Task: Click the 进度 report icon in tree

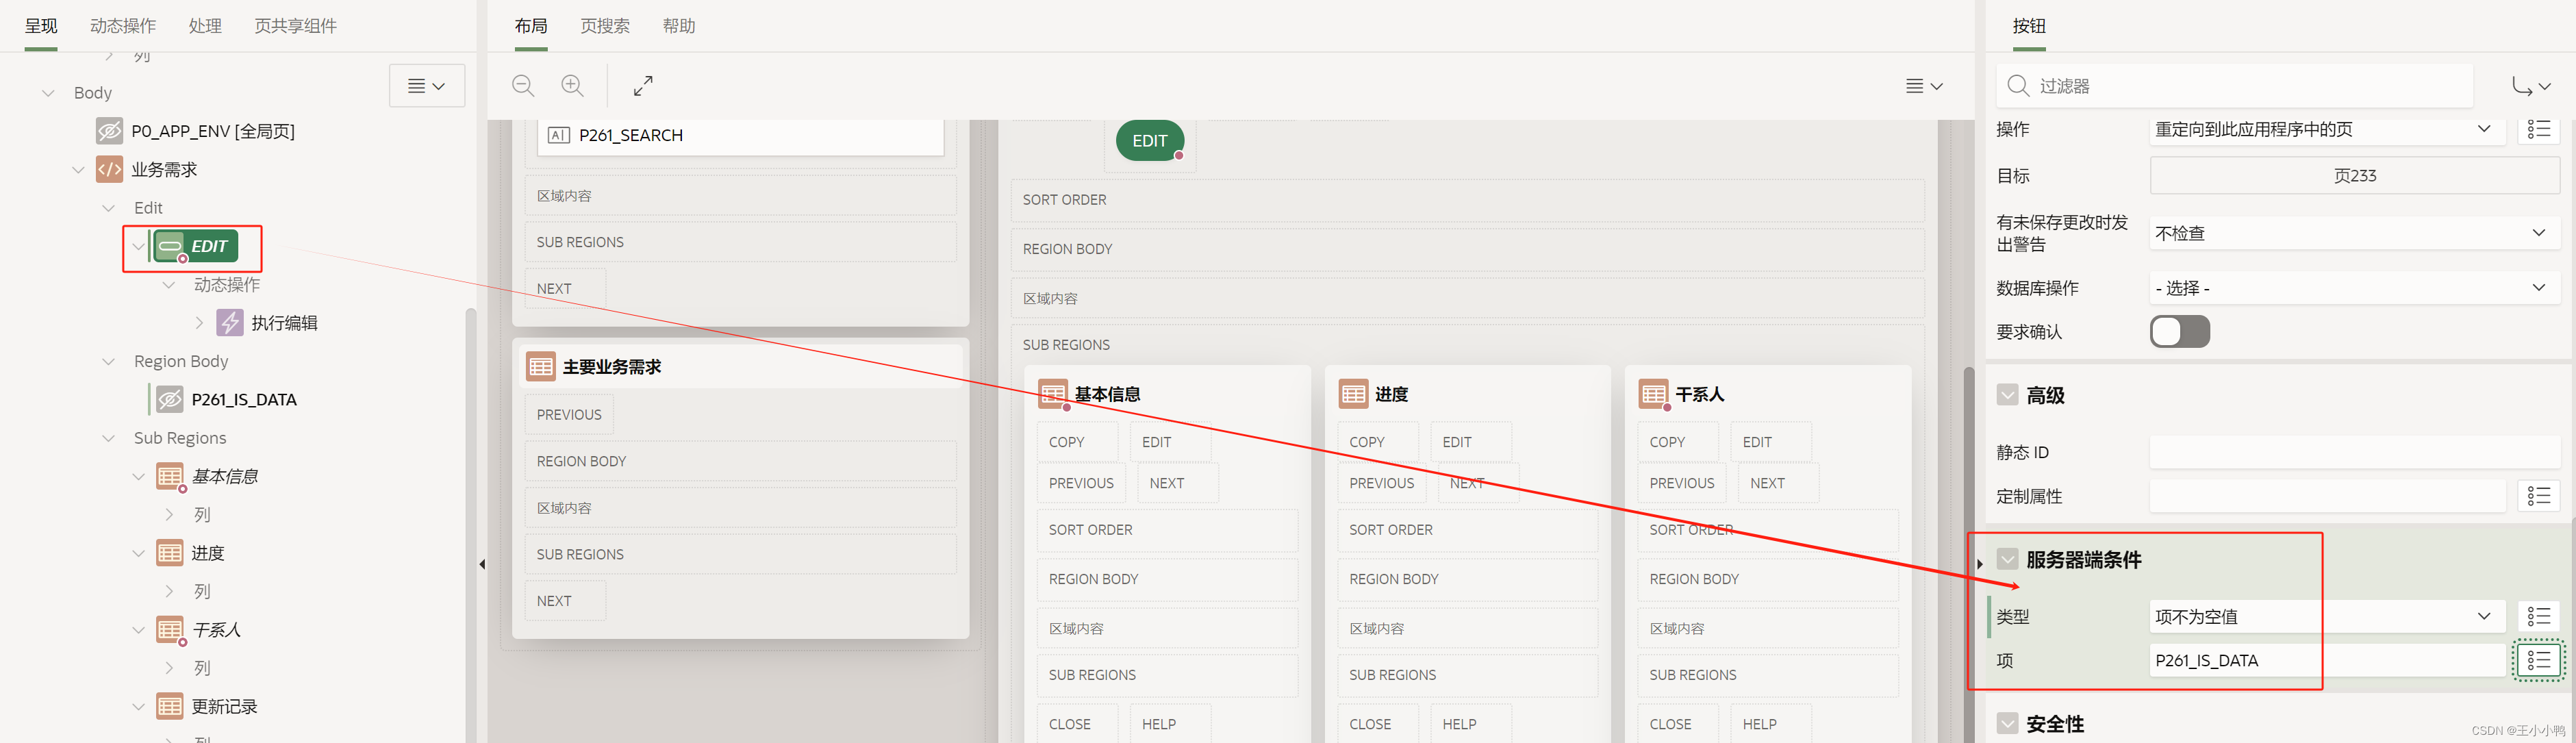Action: click(170, 553)
